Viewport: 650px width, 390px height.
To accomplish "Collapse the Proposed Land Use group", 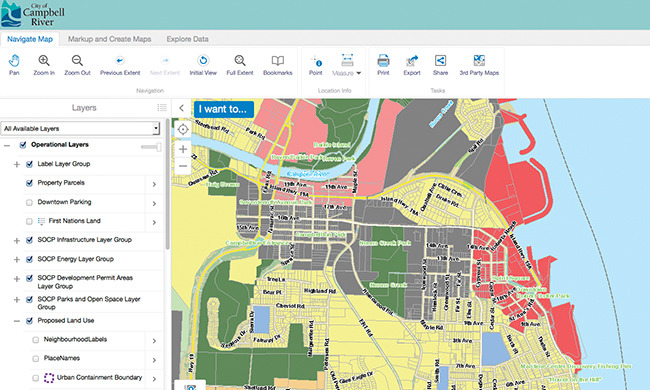I will 17,321.
